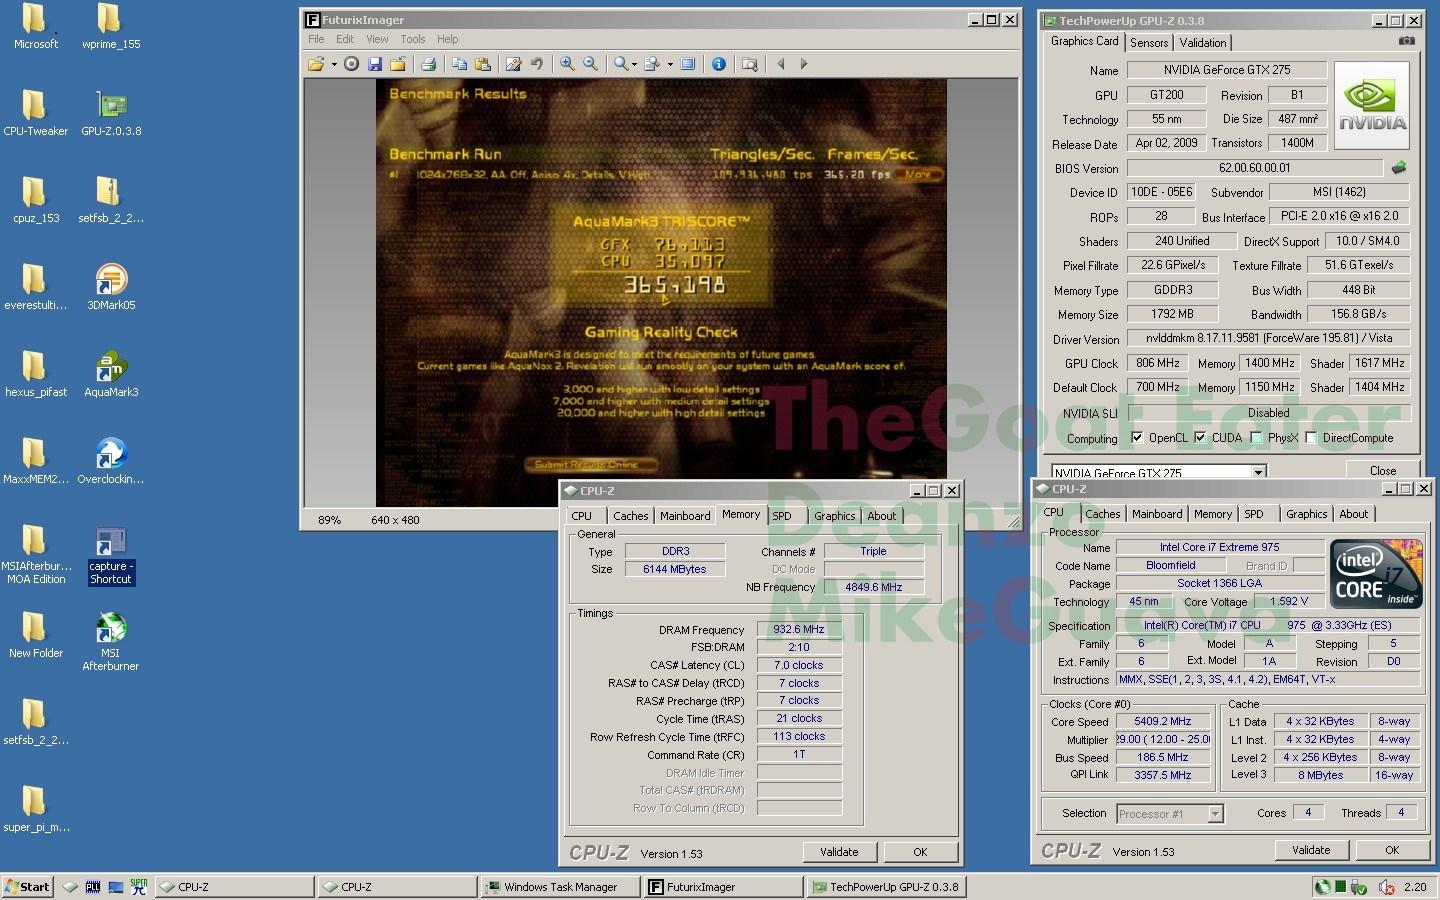Switch to Windows Task Manager in the taskbar

560,887
